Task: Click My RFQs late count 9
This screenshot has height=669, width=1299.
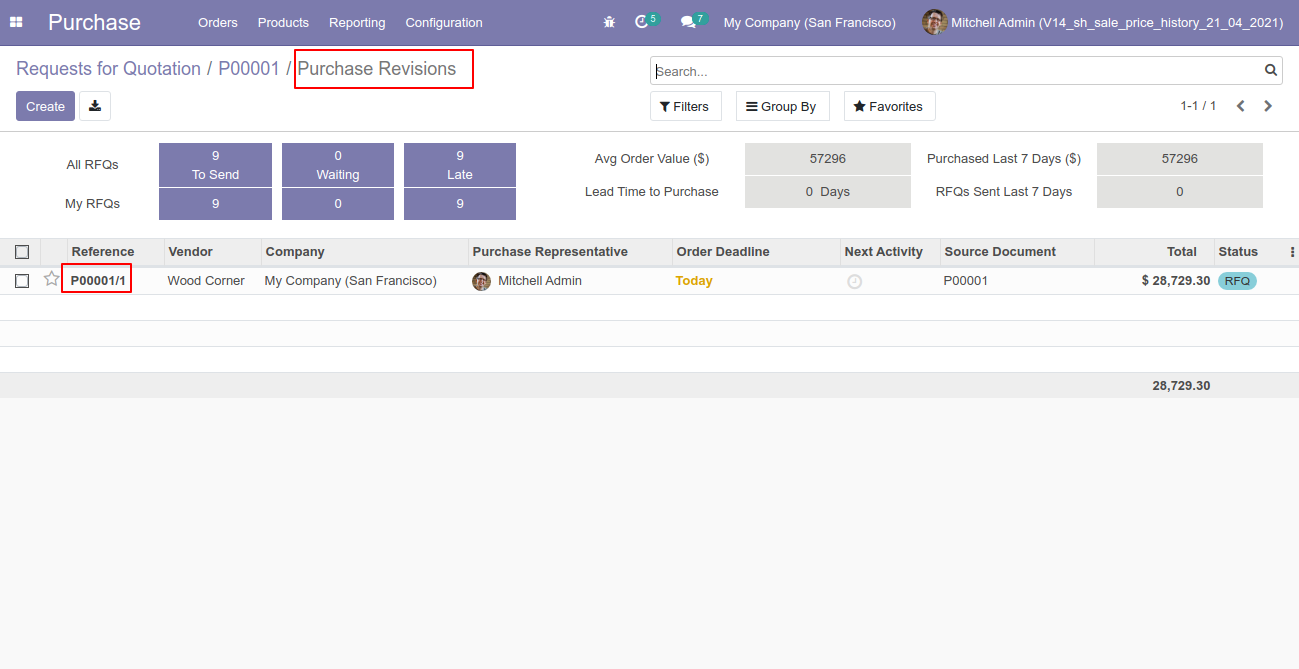Action: pos(460,204)
